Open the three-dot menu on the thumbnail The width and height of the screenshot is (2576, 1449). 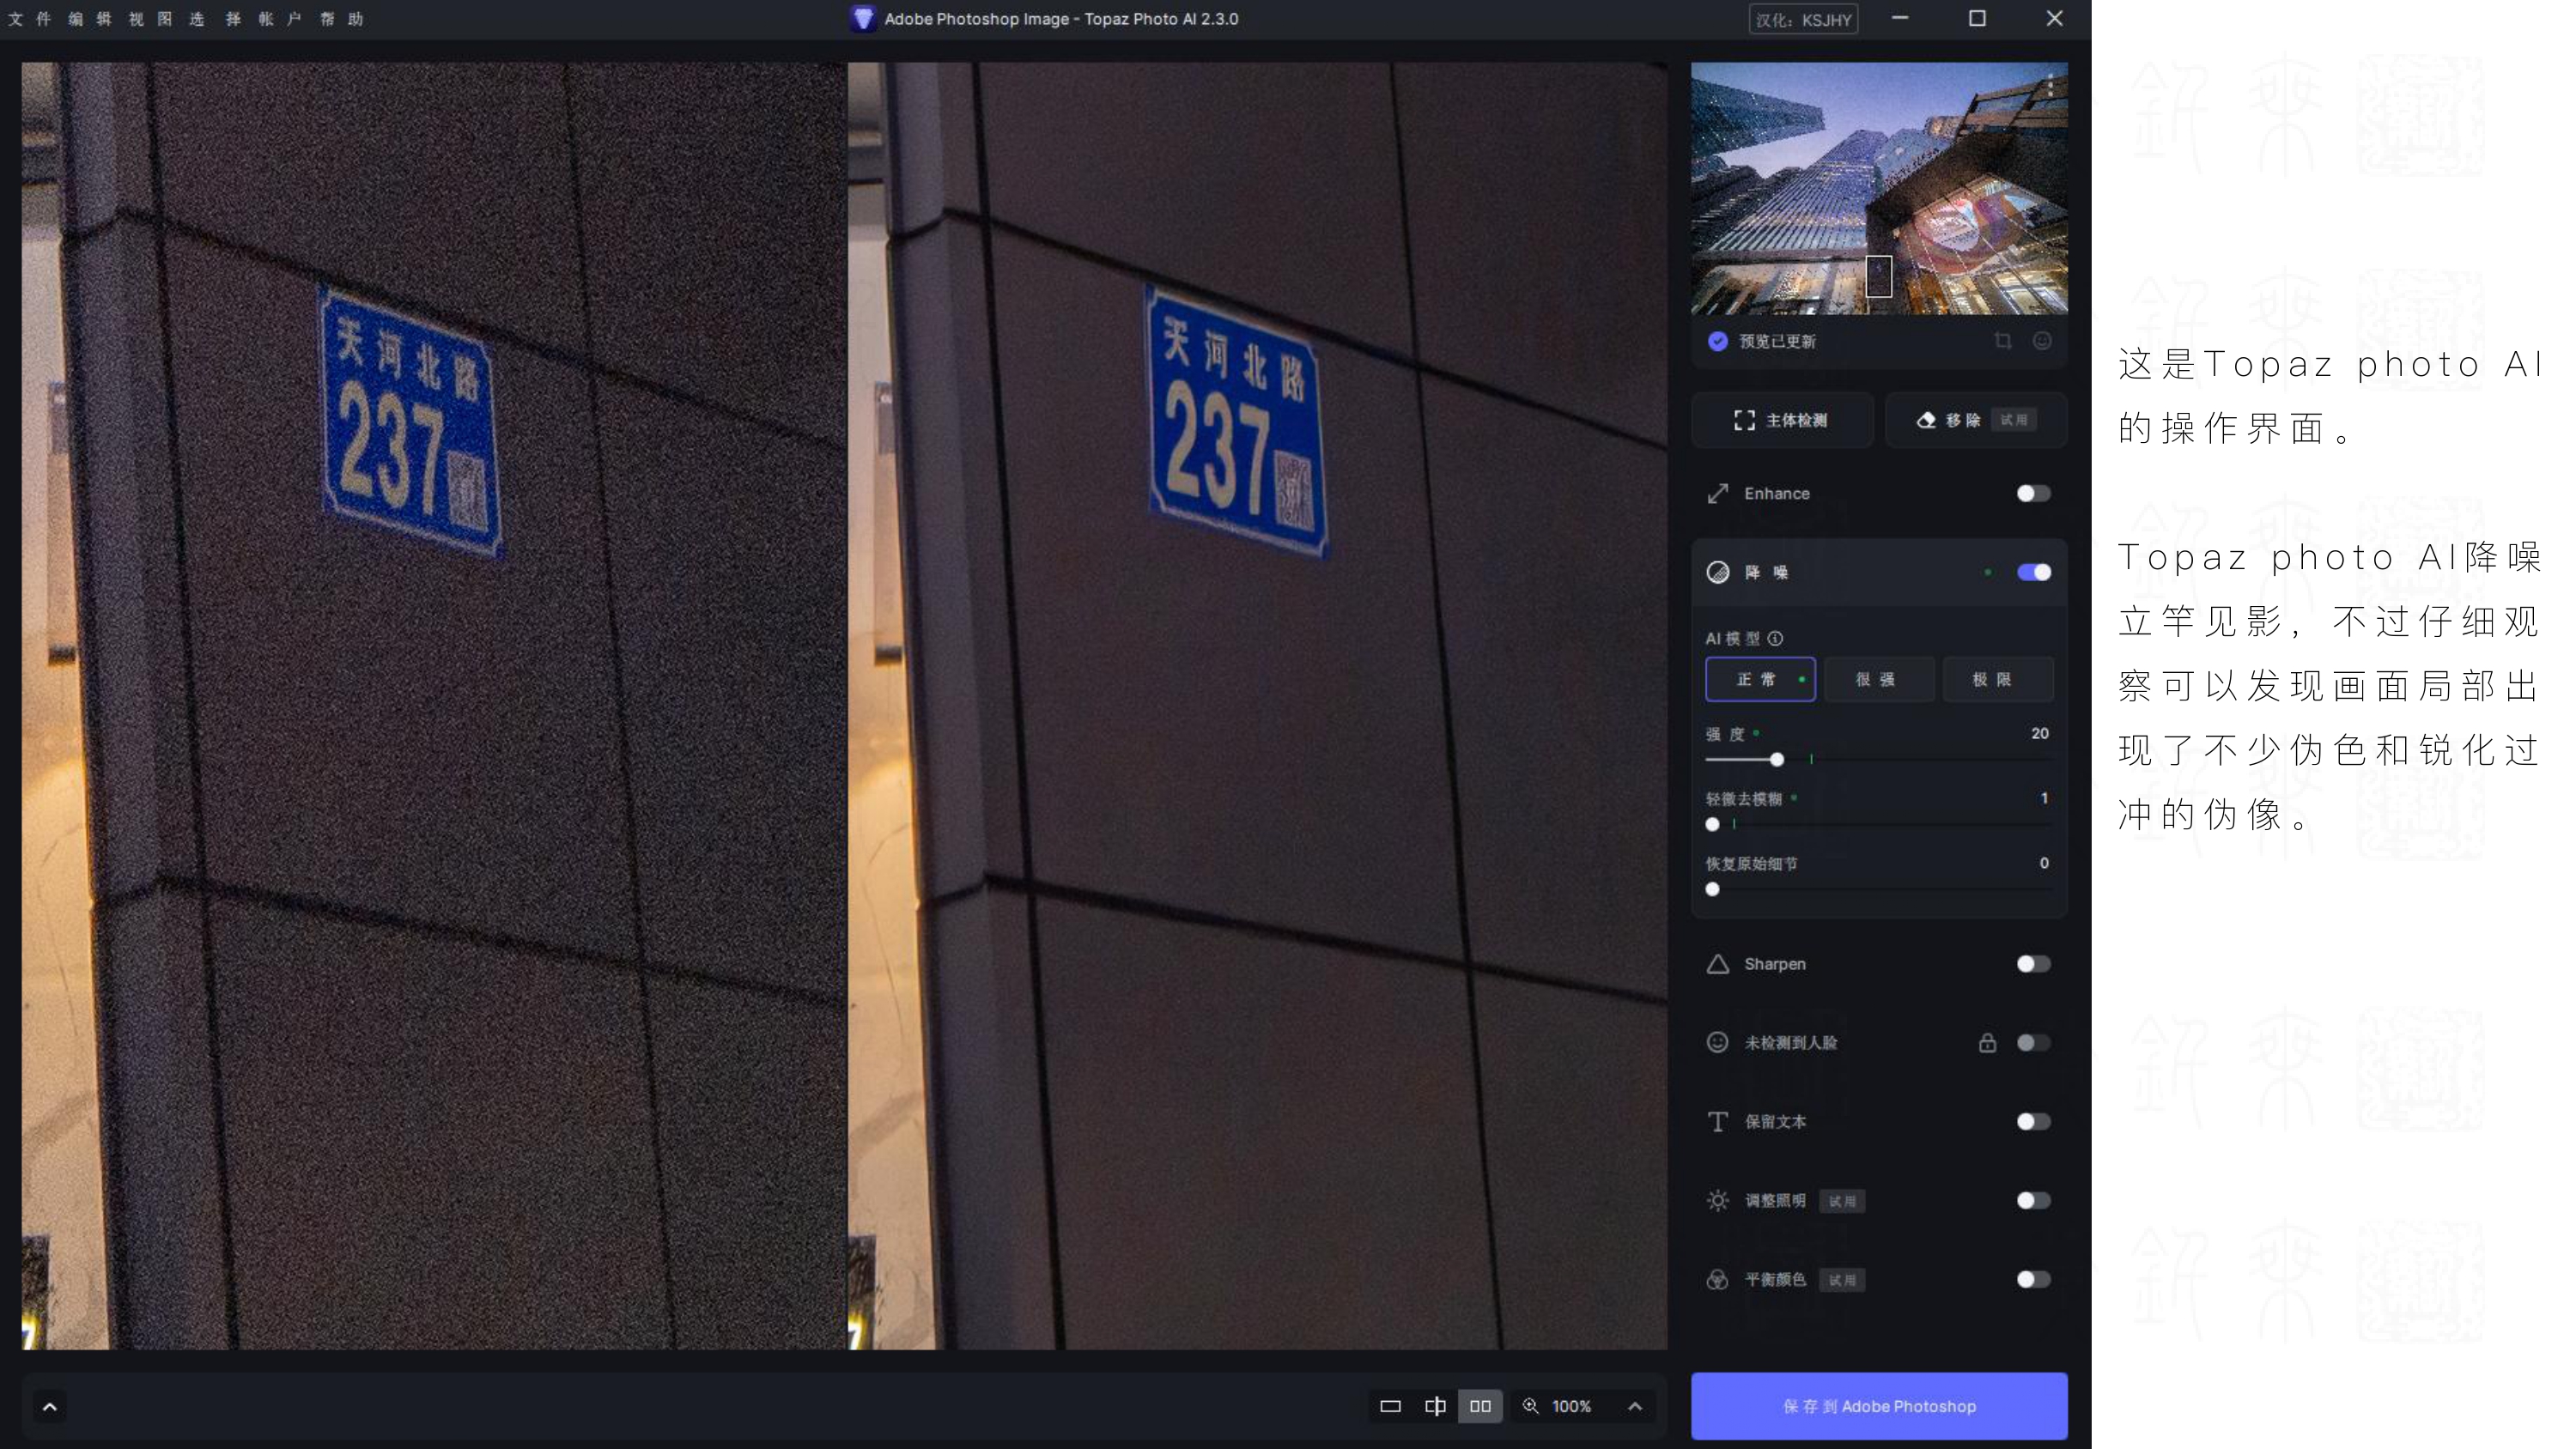(2050, 86)
